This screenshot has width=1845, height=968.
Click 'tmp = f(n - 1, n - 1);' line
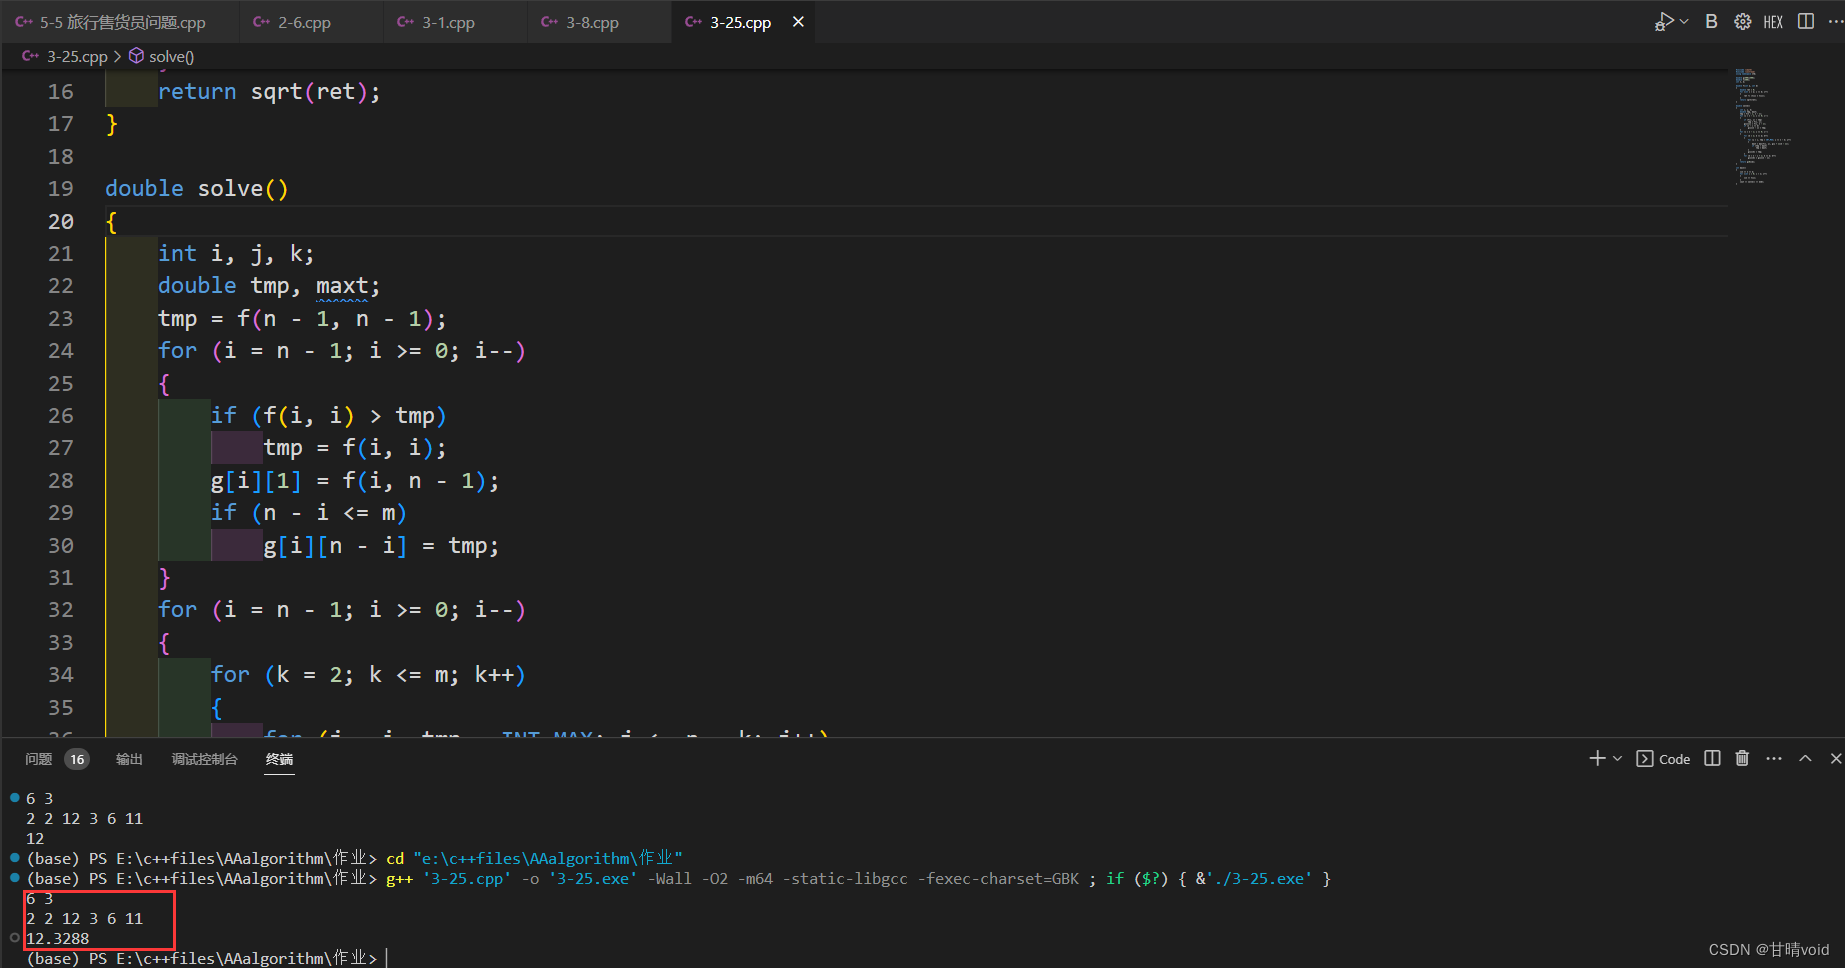tap(302, 318)
